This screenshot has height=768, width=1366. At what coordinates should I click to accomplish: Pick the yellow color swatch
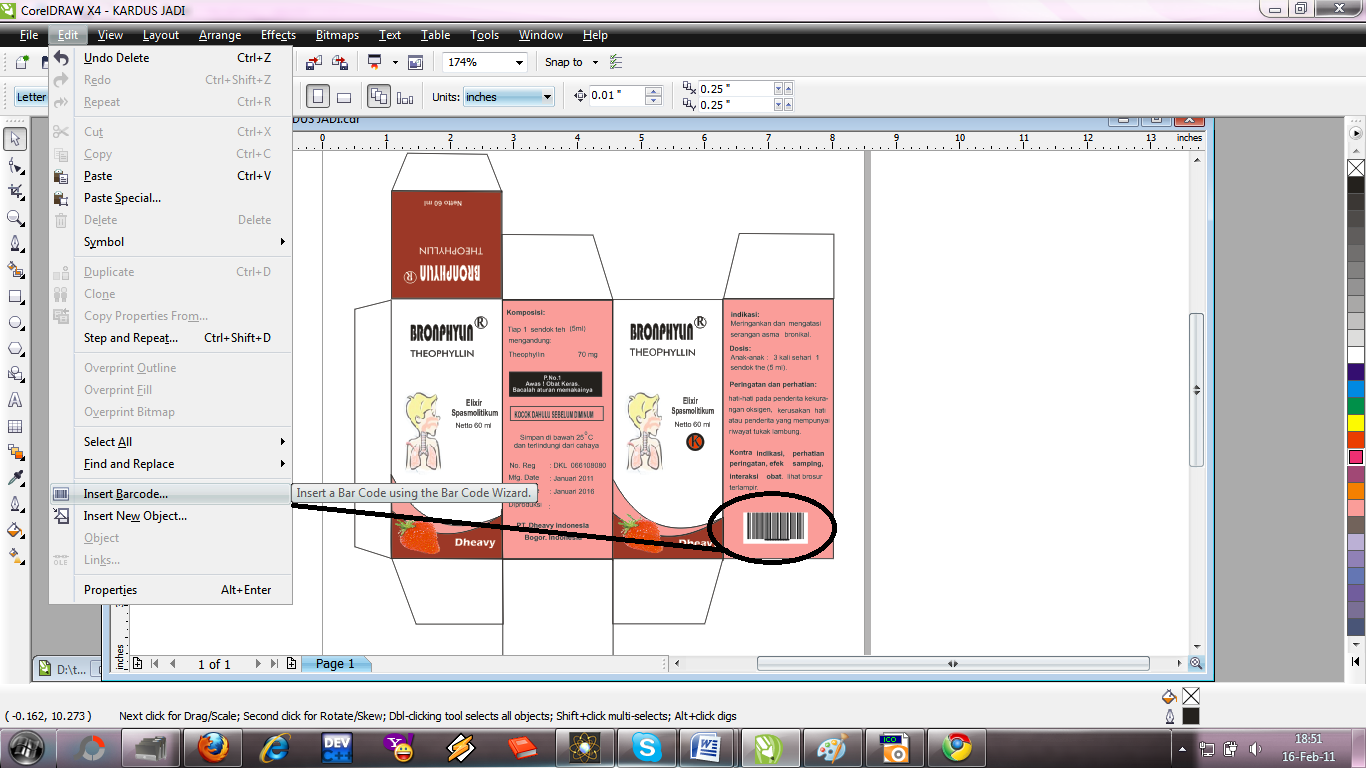[x=1356, y=423]
